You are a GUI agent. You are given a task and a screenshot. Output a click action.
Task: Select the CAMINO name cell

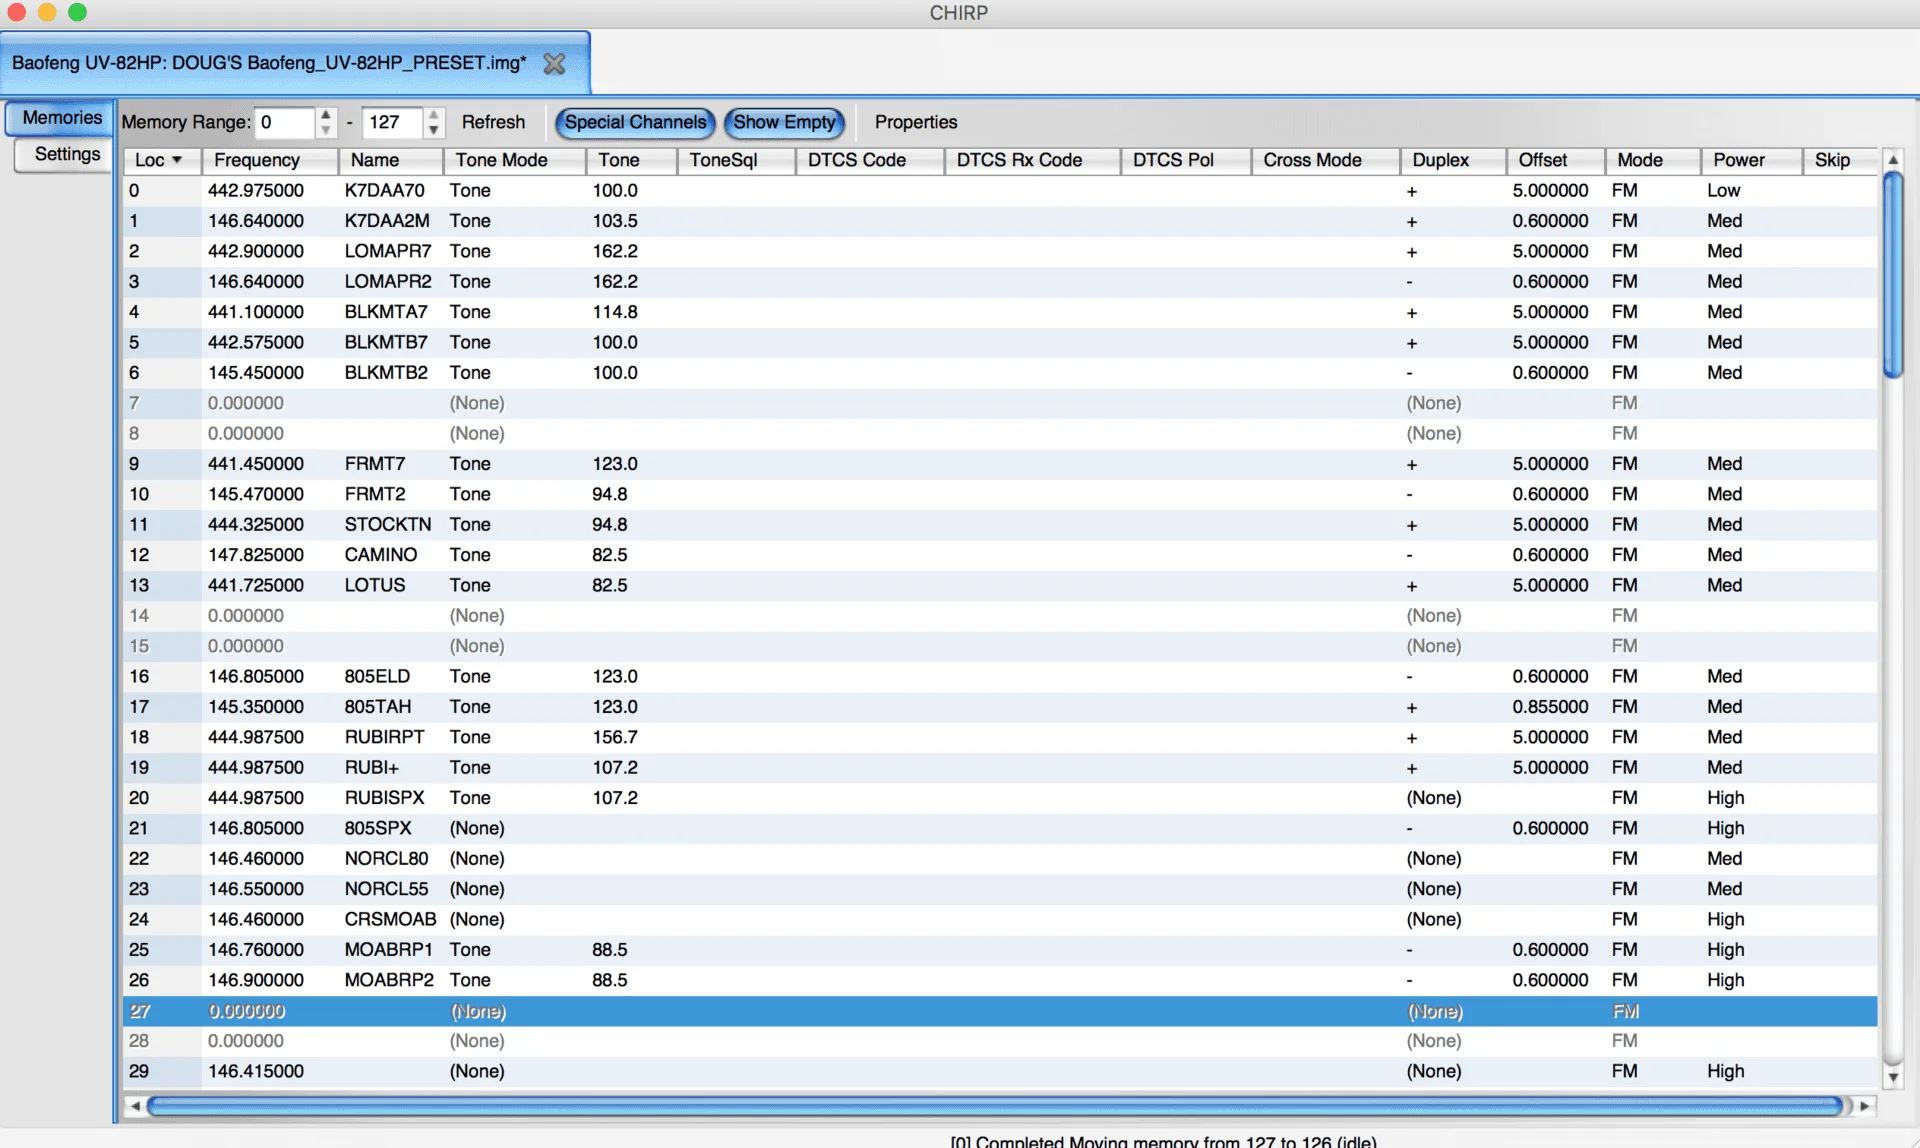(381, 555)
